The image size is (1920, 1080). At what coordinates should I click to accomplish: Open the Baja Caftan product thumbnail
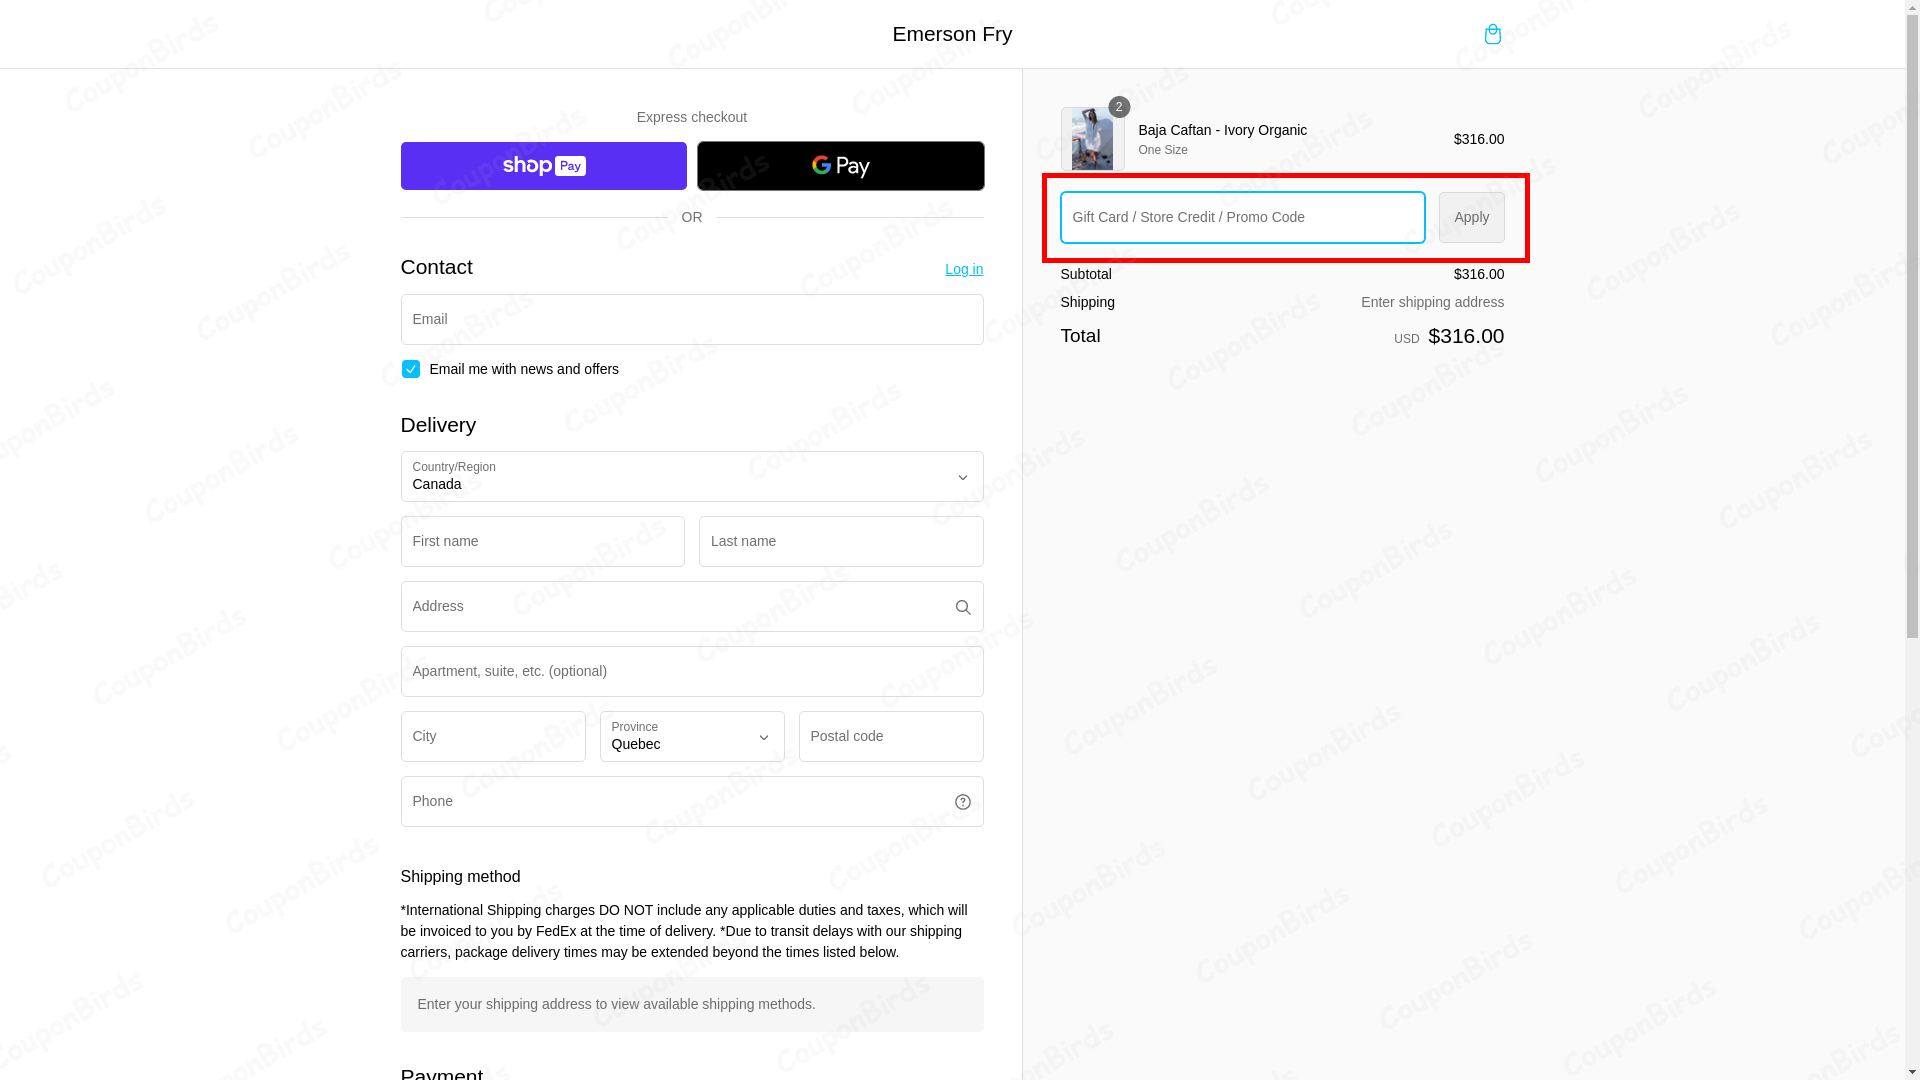pyautogui.click(x=1092, y=139)
